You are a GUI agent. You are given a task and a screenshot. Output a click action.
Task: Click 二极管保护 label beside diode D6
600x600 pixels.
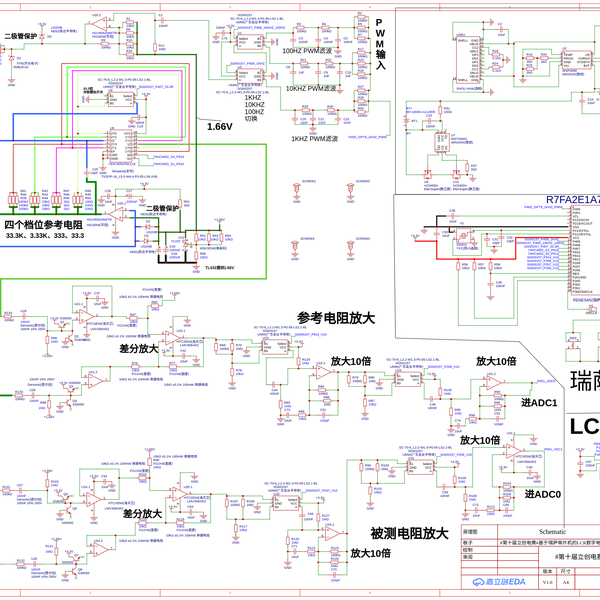pos(21,37)
